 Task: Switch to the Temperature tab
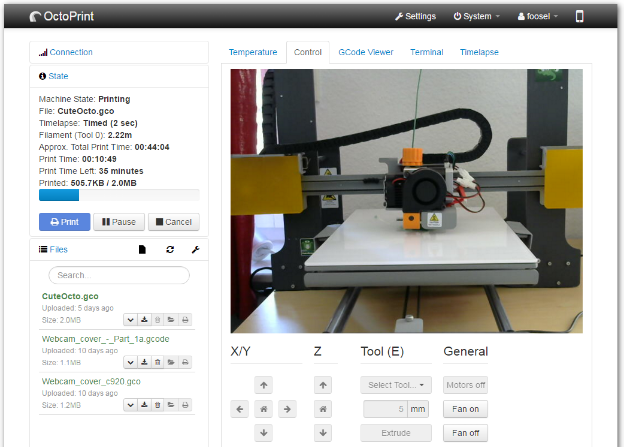pos(253,52)
